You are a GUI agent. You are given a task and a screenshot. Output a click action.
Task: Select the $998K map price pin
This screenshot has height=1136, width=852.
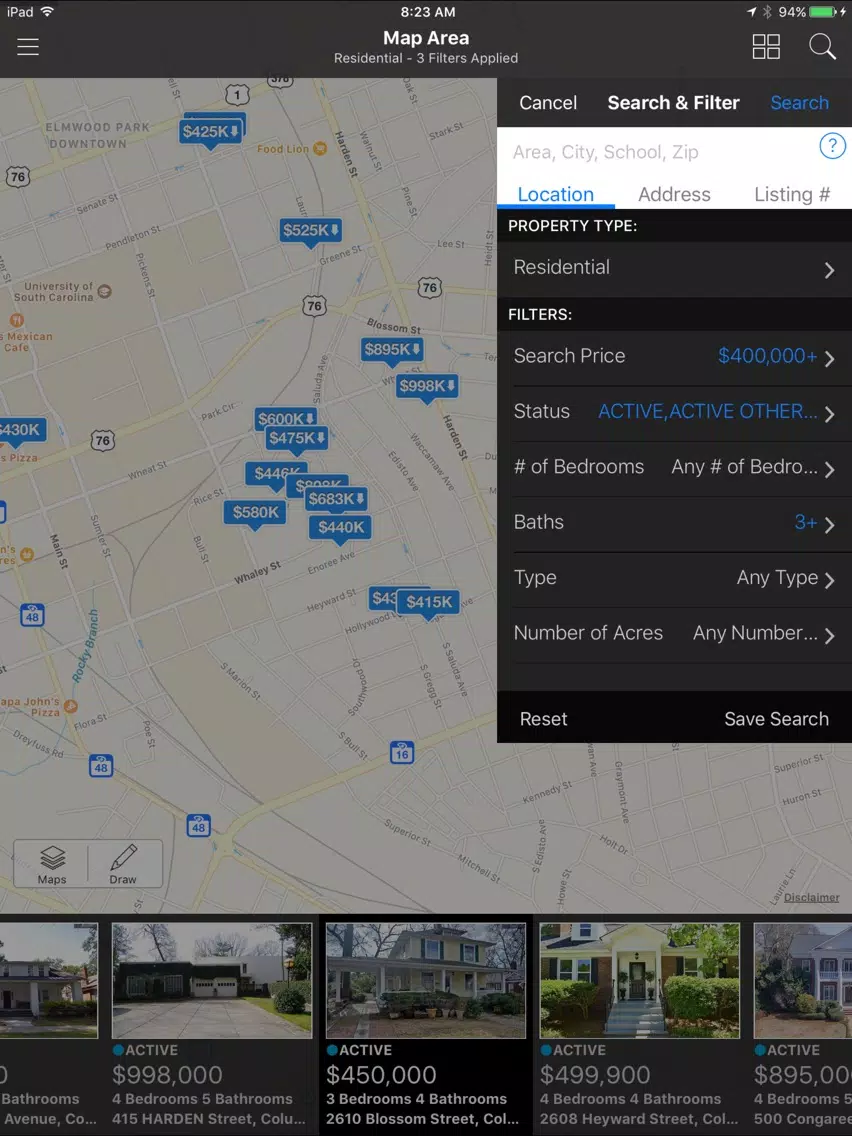(427, 385)
